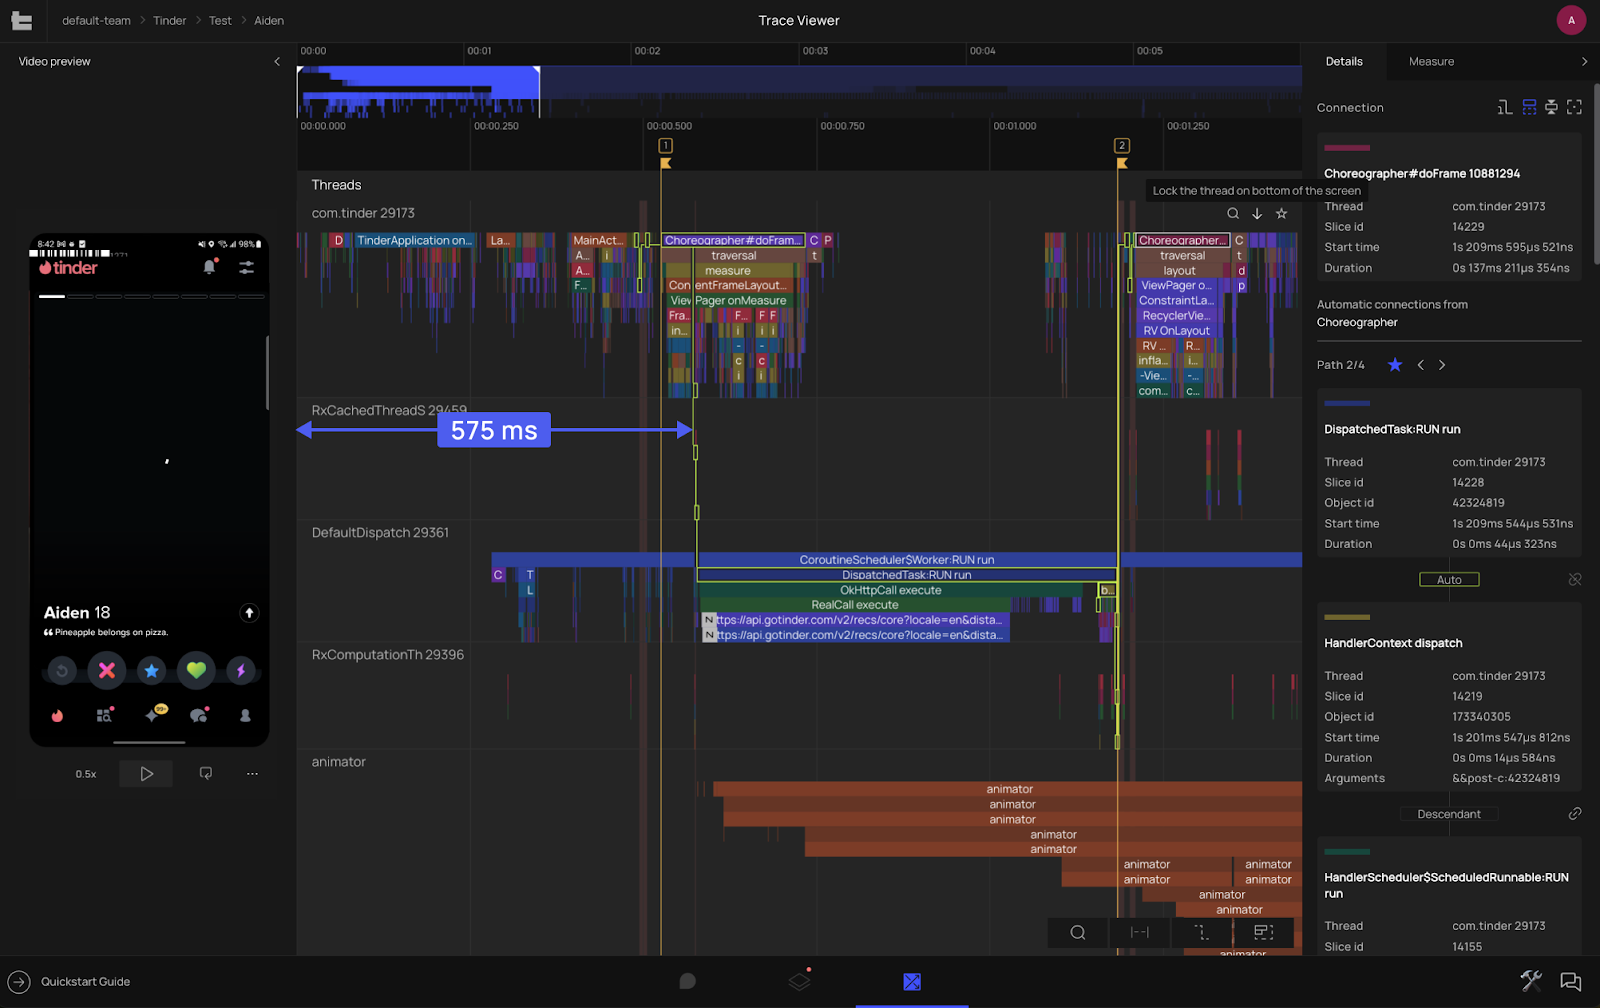
Task: Click Test breadcrumb
Action: pos(220,21)
